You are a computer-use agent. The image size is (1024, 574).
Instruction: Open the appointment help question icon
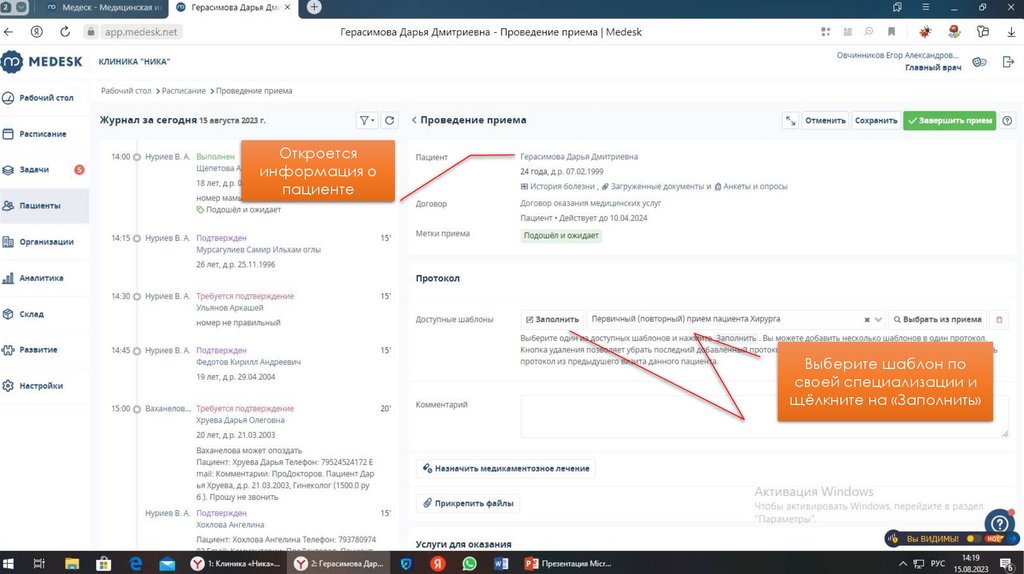click(x=1007, y=120)
